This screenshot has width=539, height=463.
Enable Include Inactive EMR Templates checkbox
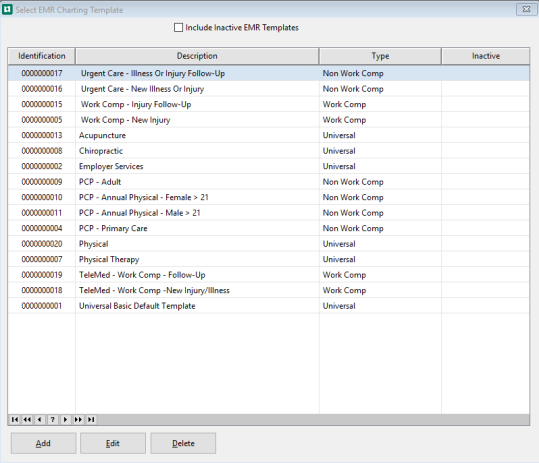tap(178, 27)
